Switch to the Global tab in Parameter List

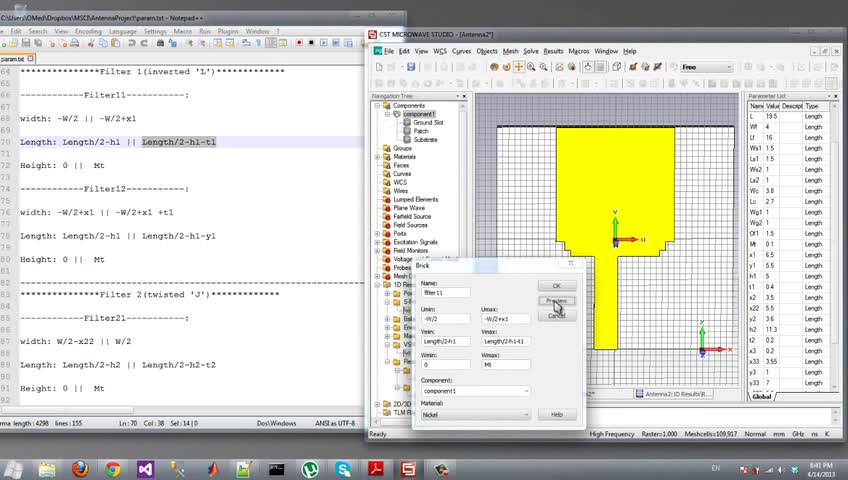pyautogui.click(x=762, y=397)
